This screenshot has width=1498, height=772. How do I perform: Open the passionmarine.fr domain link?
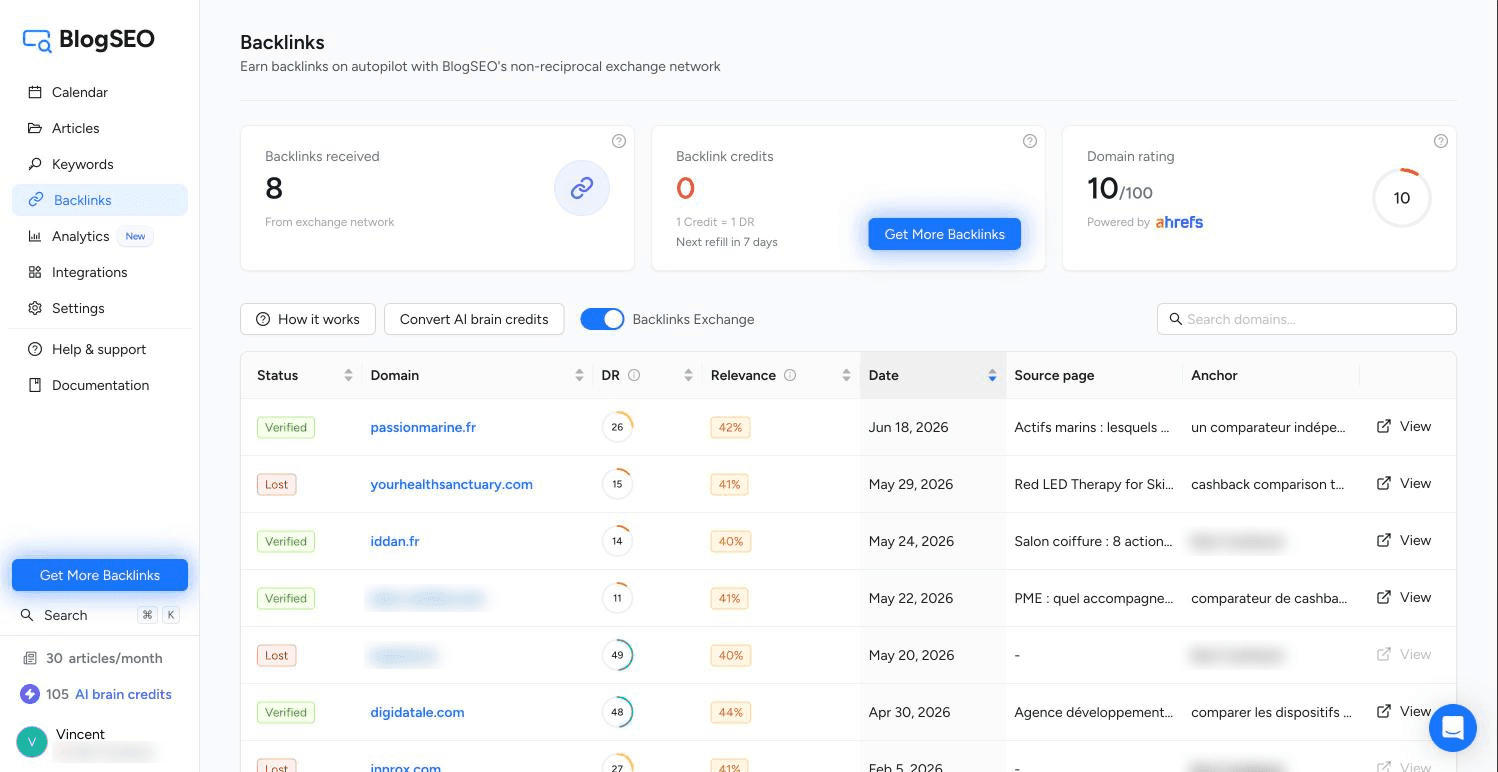[423, 427]
